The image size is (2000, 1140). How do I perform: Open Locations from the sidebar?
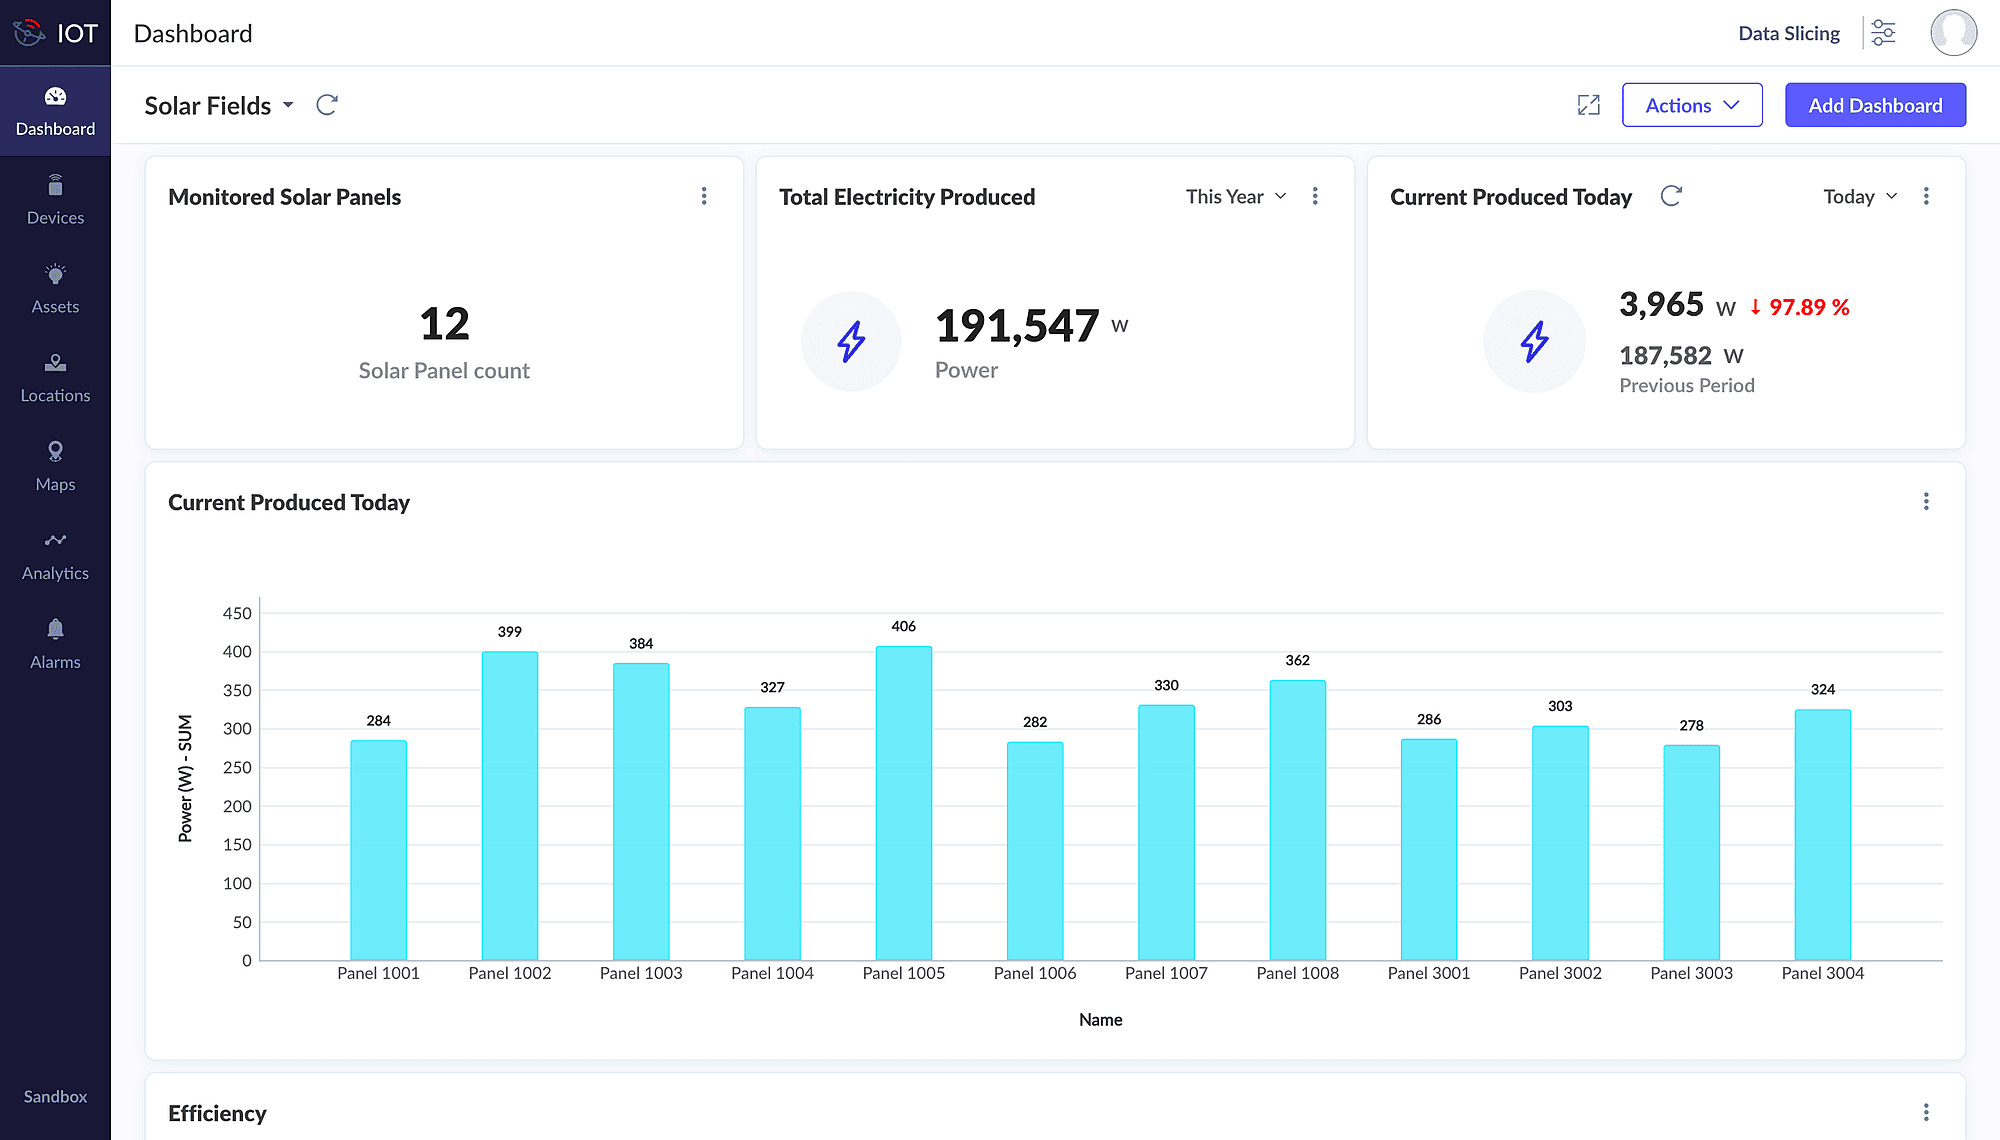coord(55,378)
